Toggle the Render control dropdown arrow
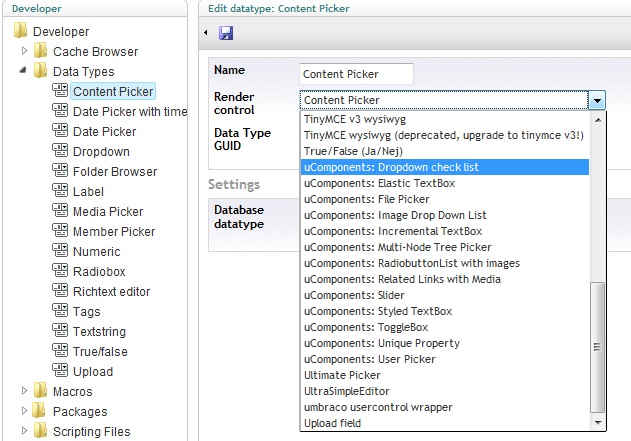This screenshot has width=631, height=441. 597,100
